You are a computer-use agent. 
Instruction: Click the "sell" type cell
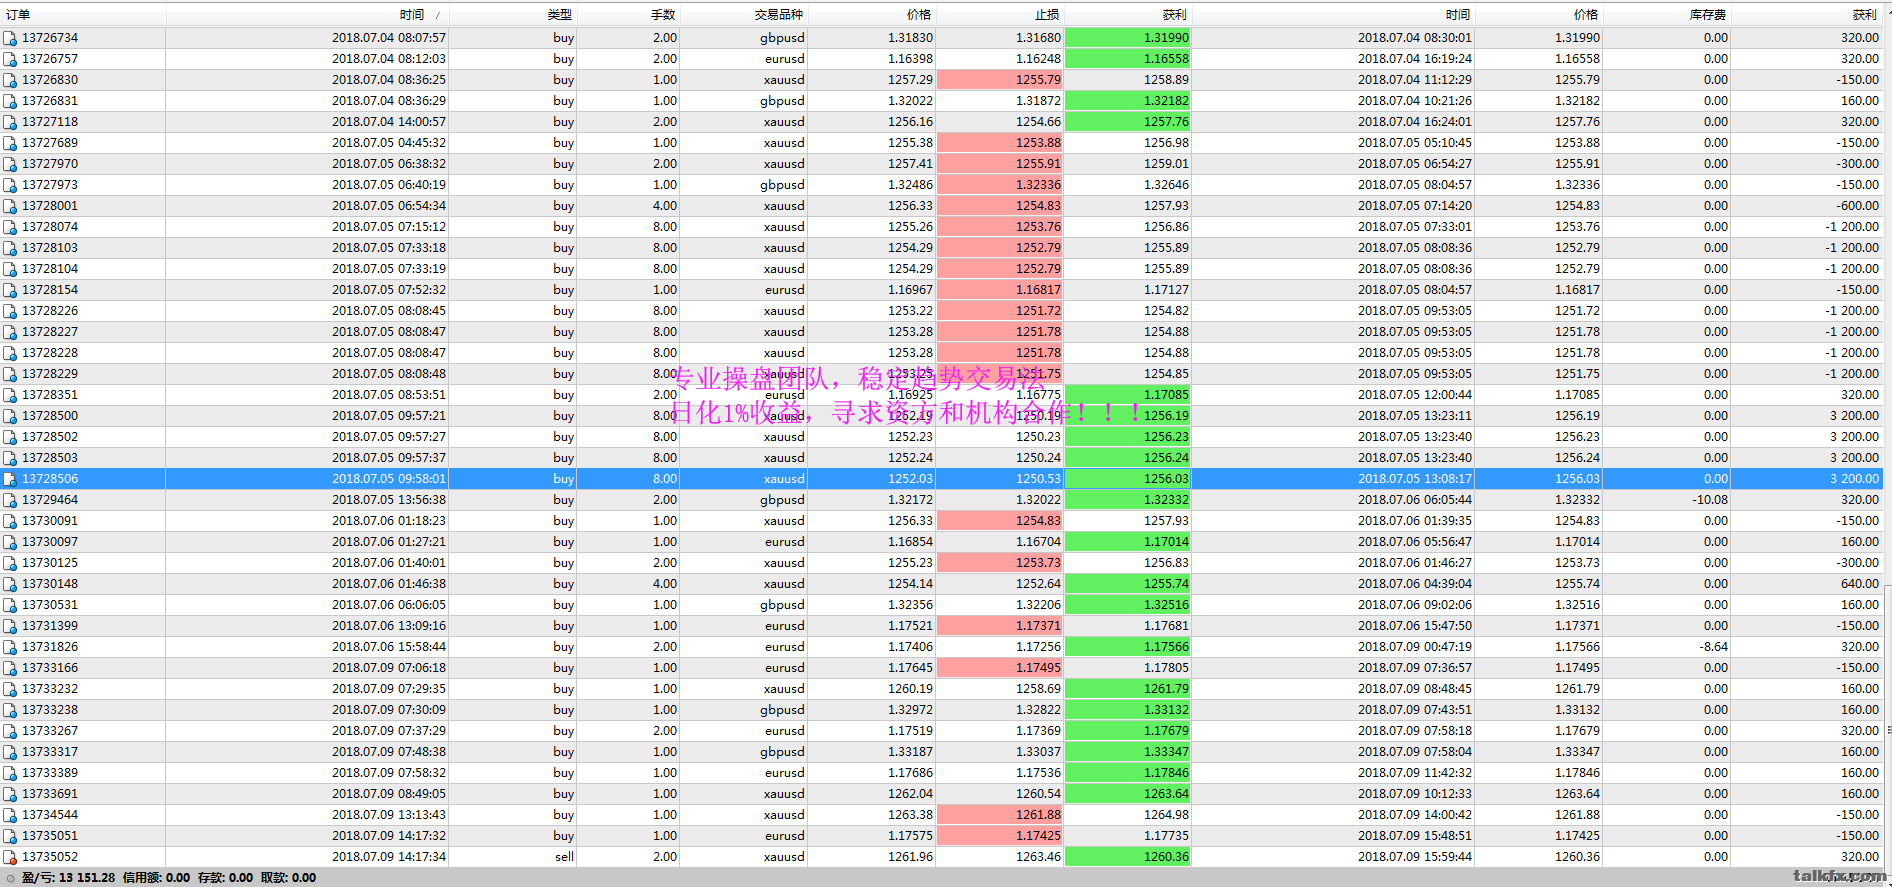(x=564, y=857)
